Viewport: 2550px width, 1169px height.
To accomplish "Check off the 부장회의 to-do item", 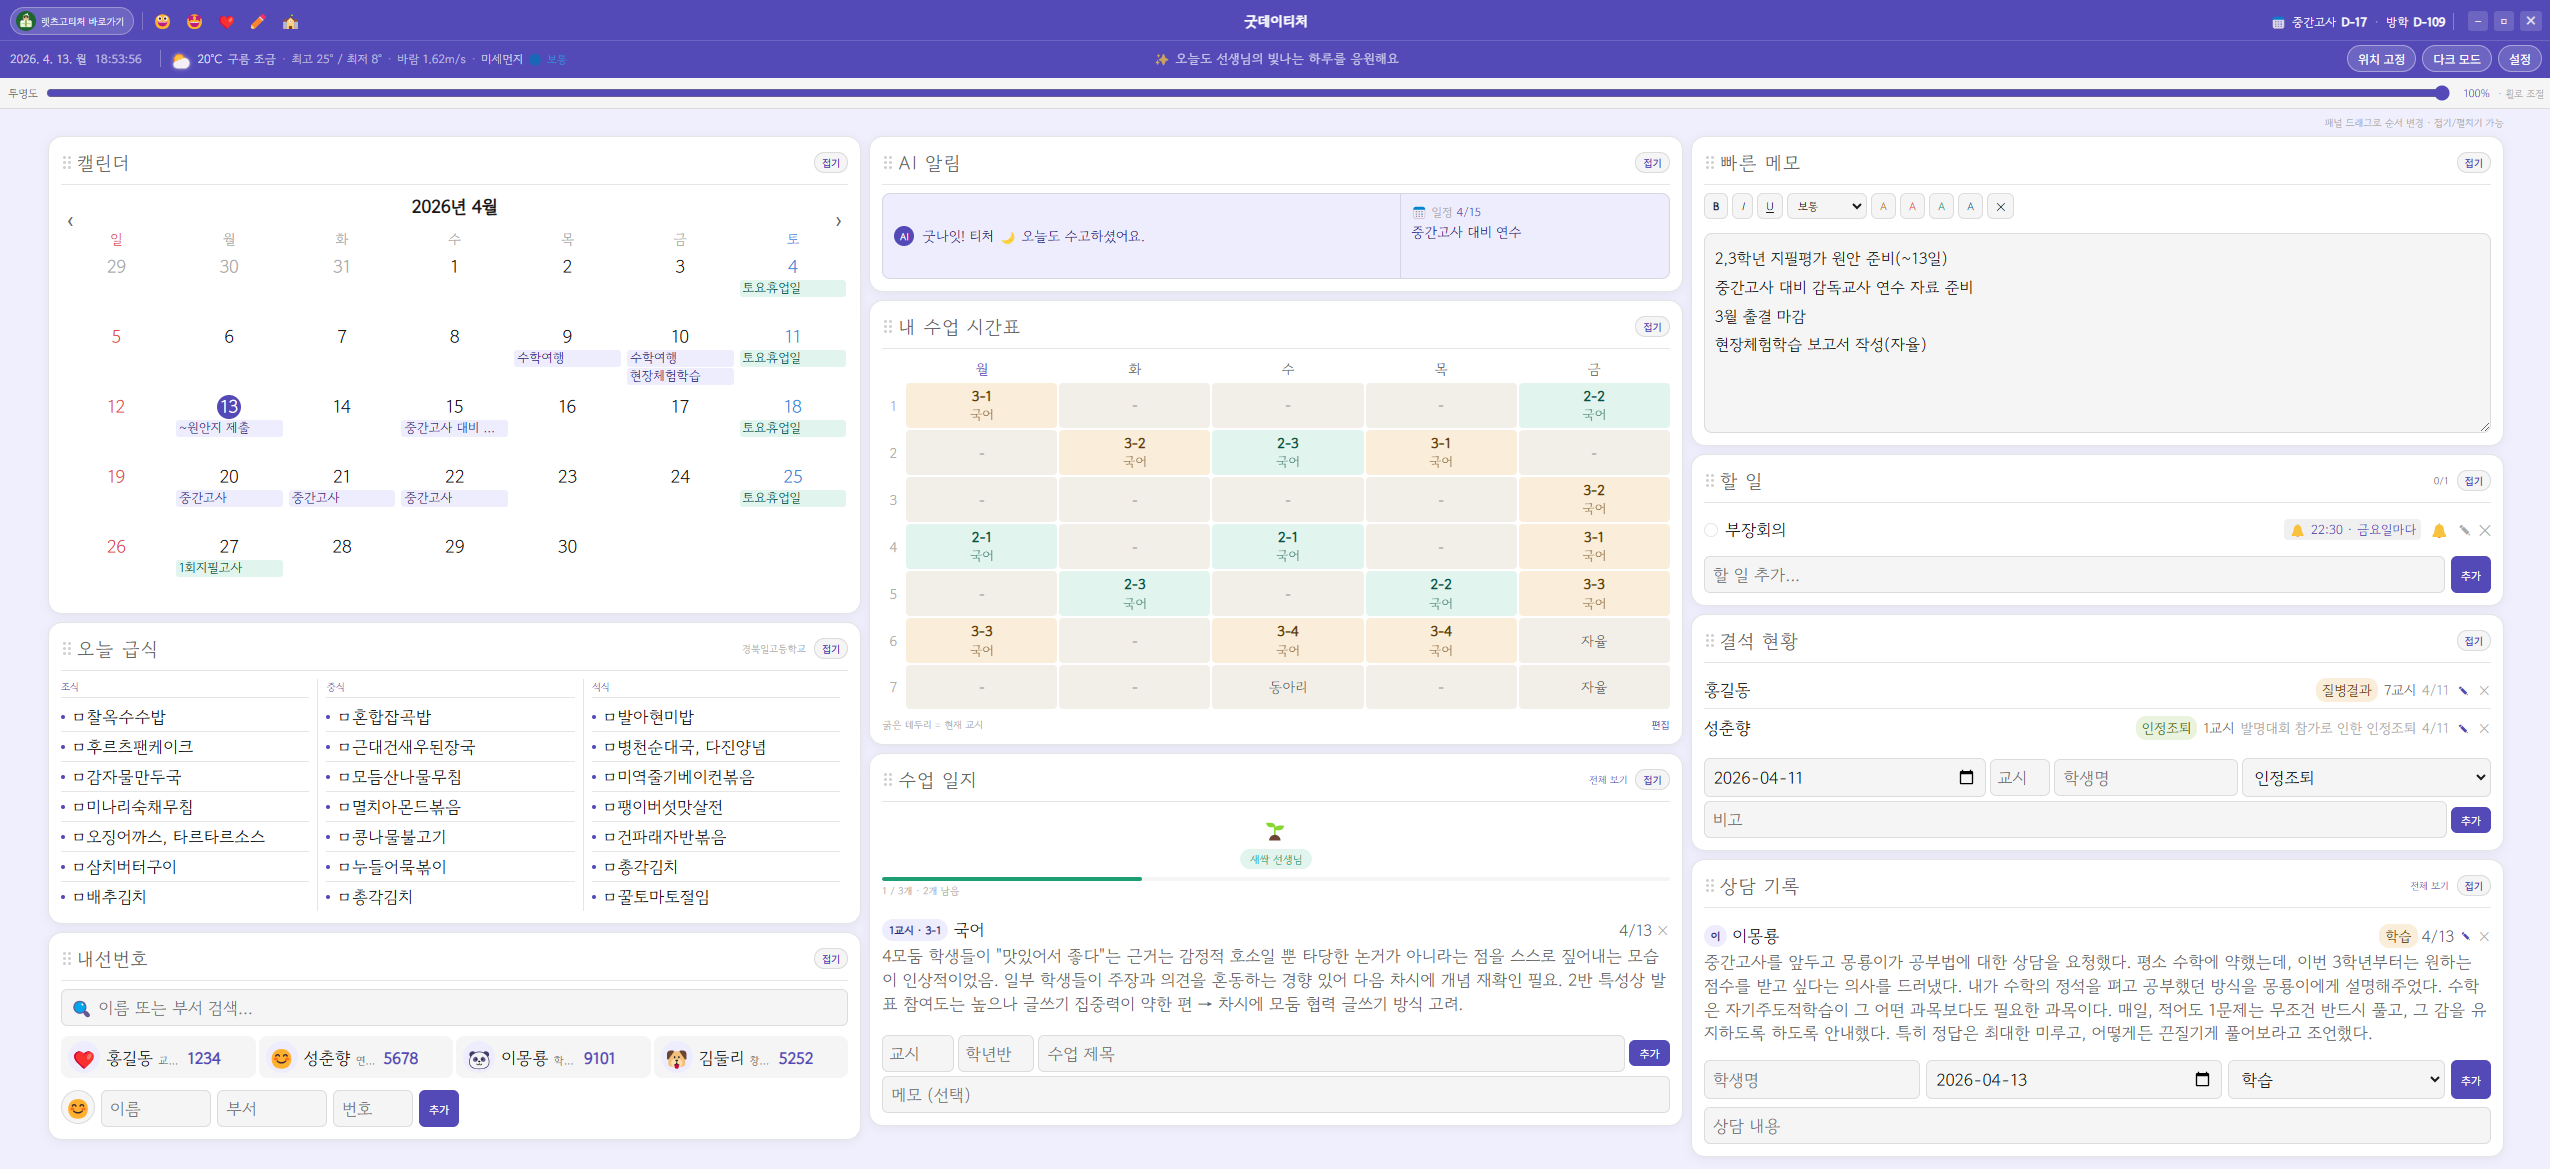I will pos(1711,530).
